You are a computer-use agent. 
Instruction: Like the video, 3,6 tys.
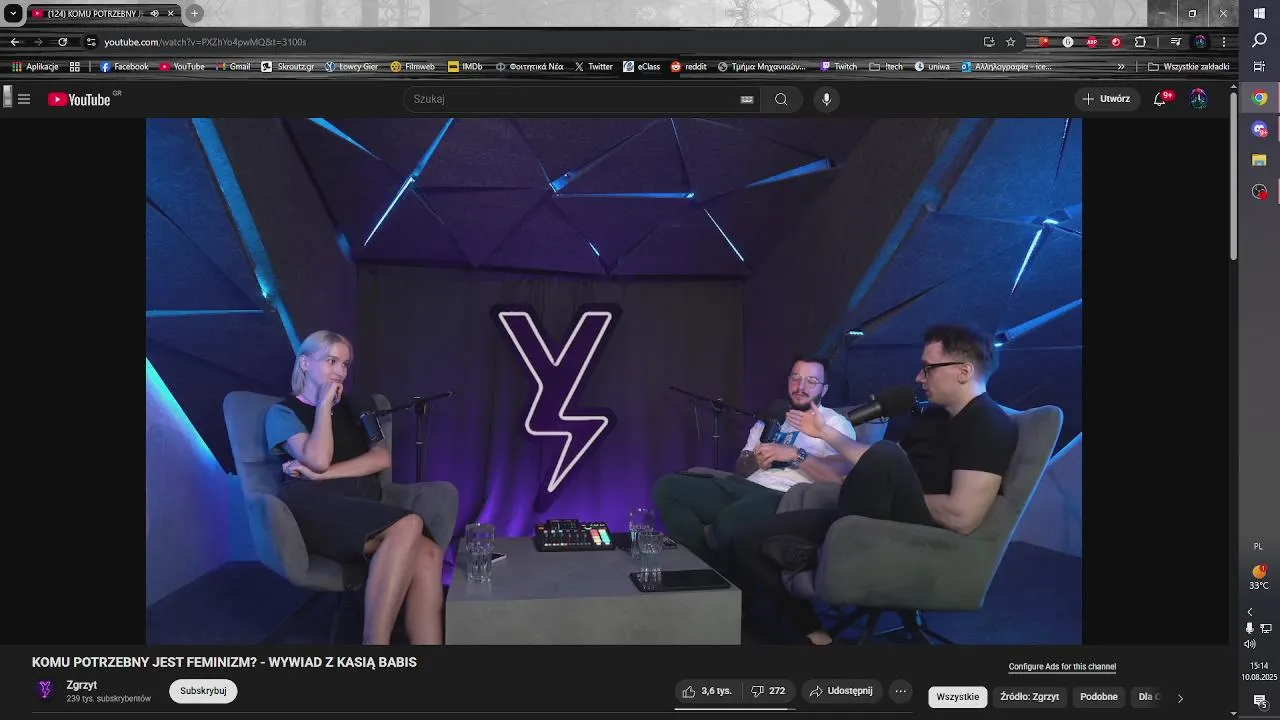(x=708, y=691)
